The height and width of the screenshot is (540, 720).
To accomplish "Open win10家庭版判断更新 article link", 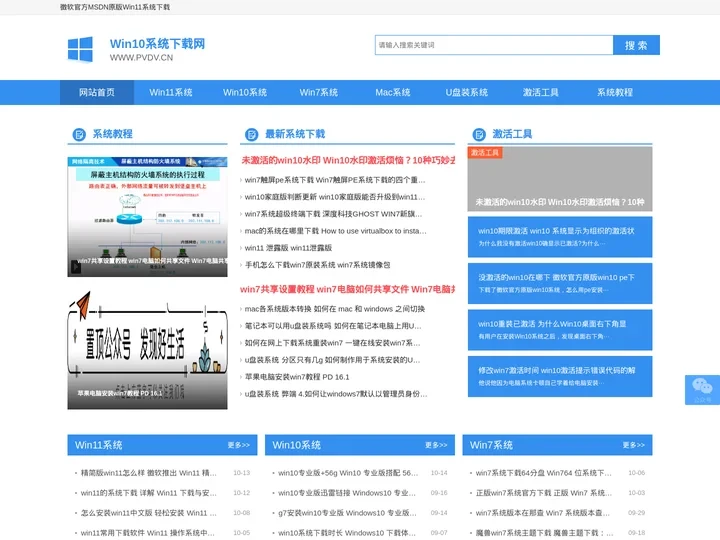I will [x=335, y=197].
